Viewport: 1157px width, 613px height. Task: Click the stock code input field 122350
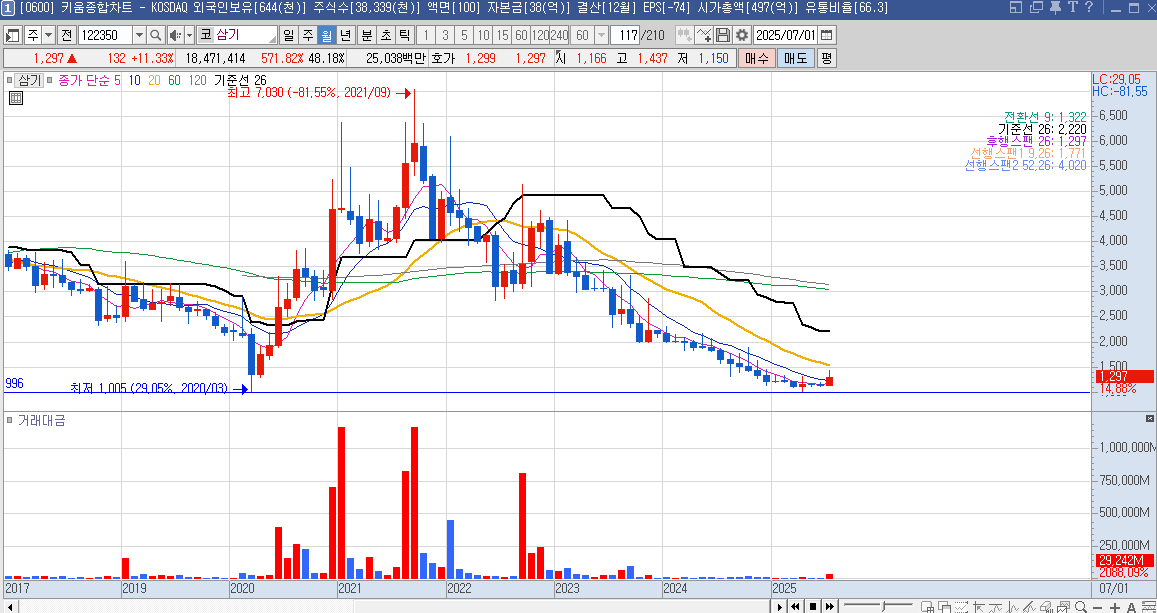tap(104, 35)
